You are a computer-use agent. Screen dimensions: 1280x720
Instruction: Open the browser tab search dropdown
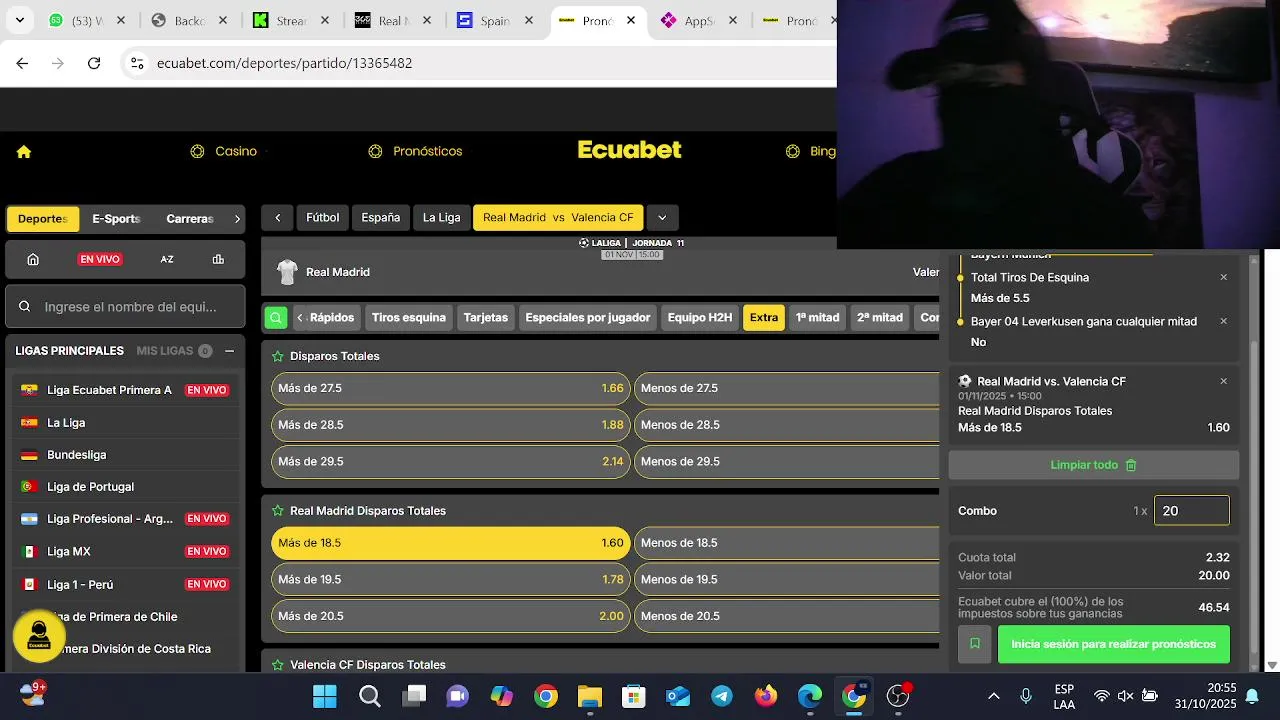point(20,20)
